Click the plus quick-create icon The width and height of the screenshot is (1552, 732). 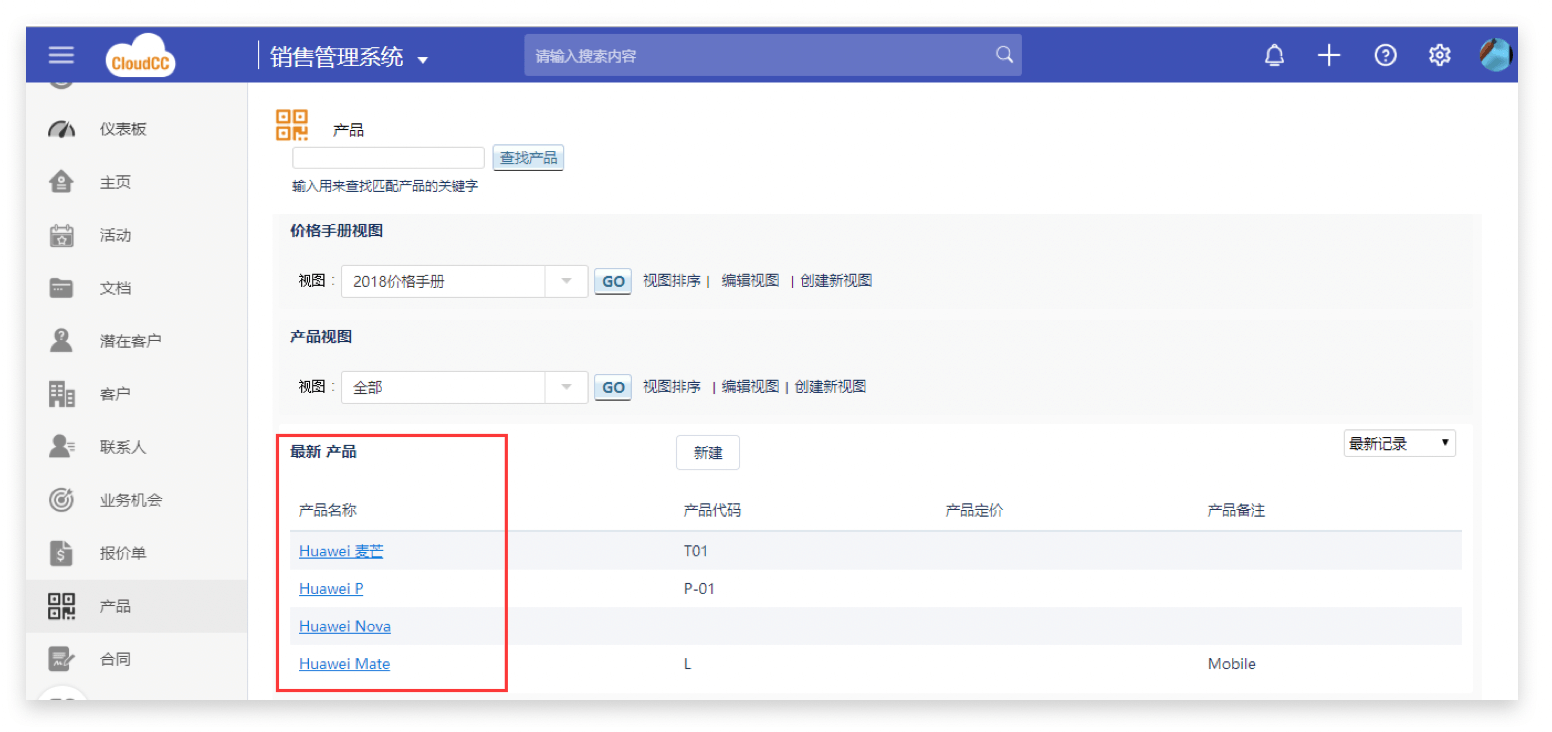tap(1328, 55)
